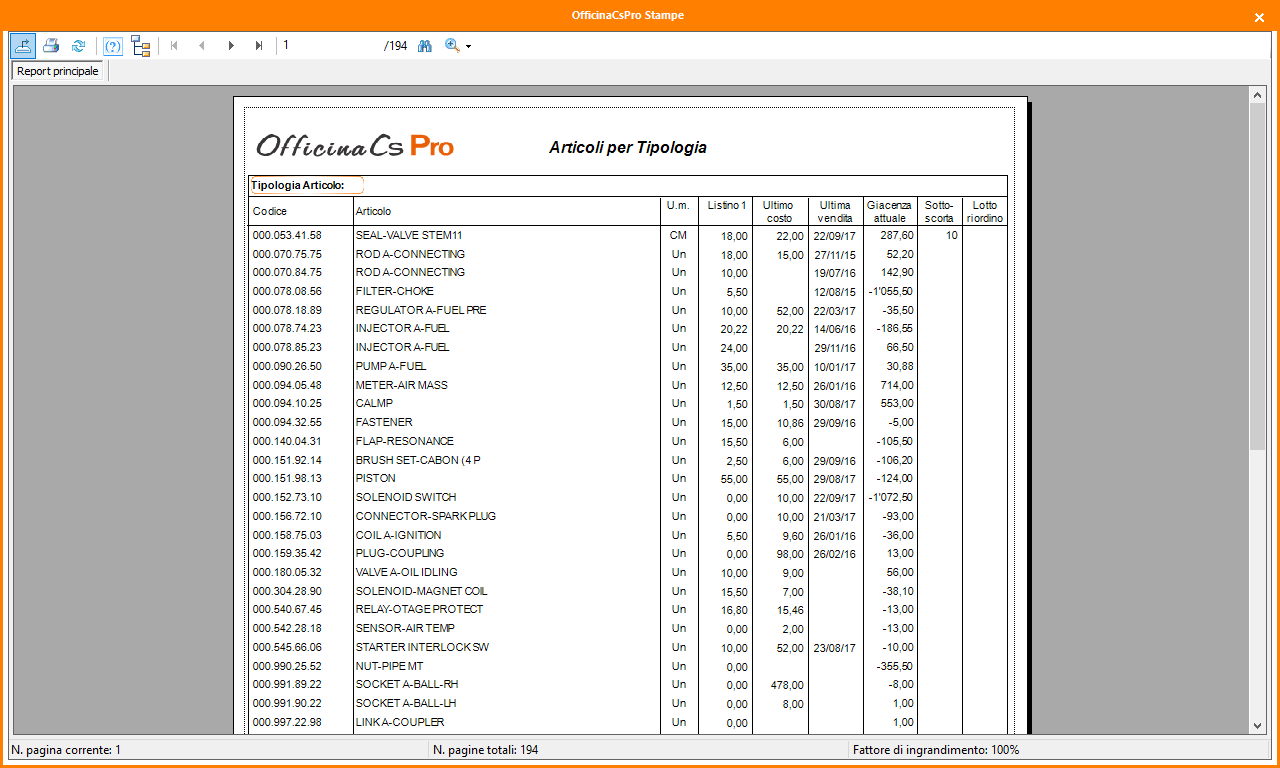This screenshot has height=768, width=1280.
Task: Click article PISTON
Action: coord(375,478)
